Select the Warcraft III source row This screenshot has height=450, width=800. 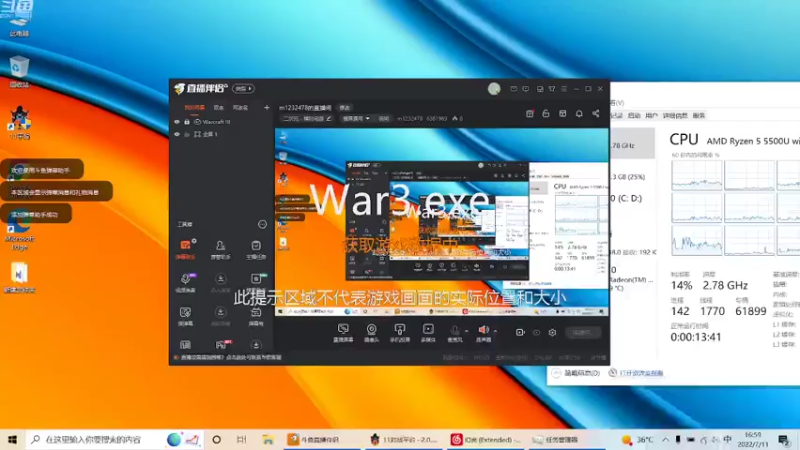(221, 122)
